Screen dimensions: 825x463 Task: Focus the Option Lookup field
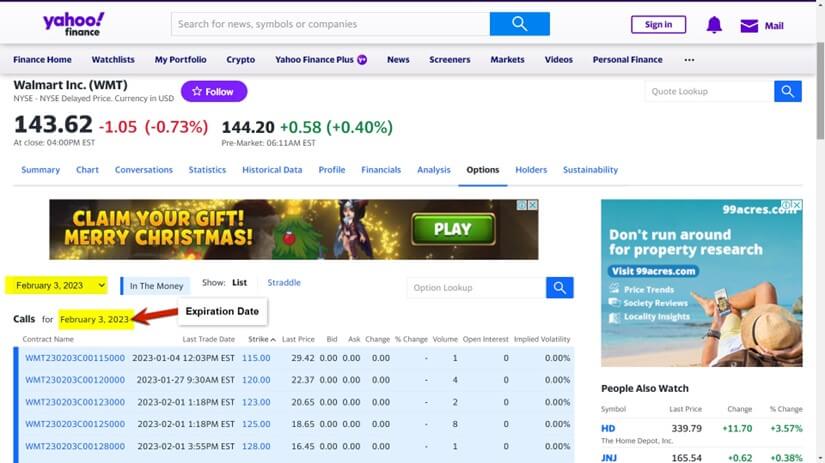(476, 288)
